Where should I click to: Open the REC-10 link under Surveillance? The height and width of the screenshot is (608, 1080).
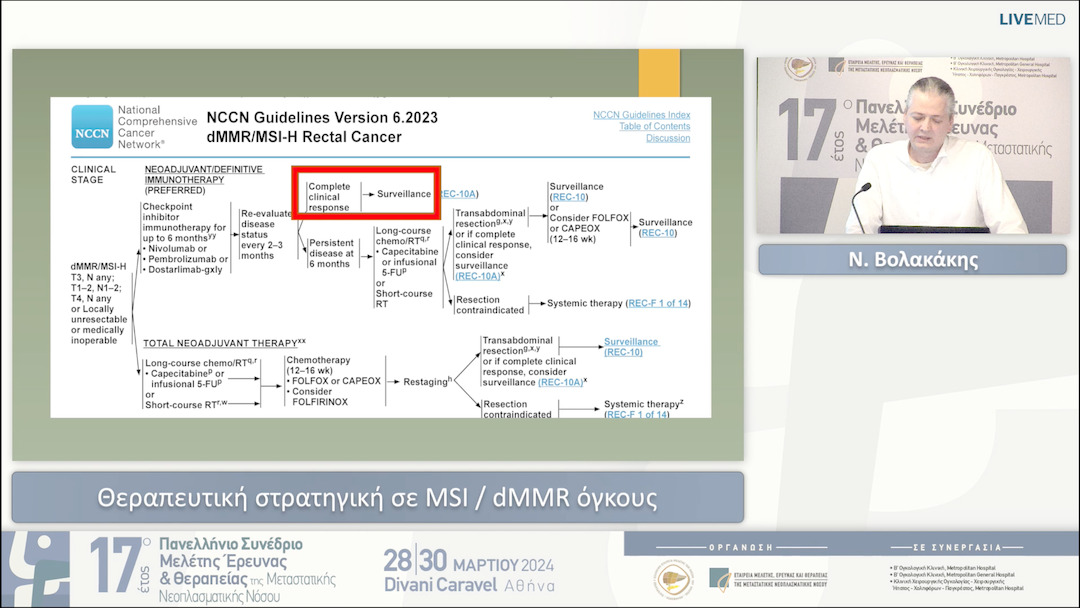click(568, 197)
